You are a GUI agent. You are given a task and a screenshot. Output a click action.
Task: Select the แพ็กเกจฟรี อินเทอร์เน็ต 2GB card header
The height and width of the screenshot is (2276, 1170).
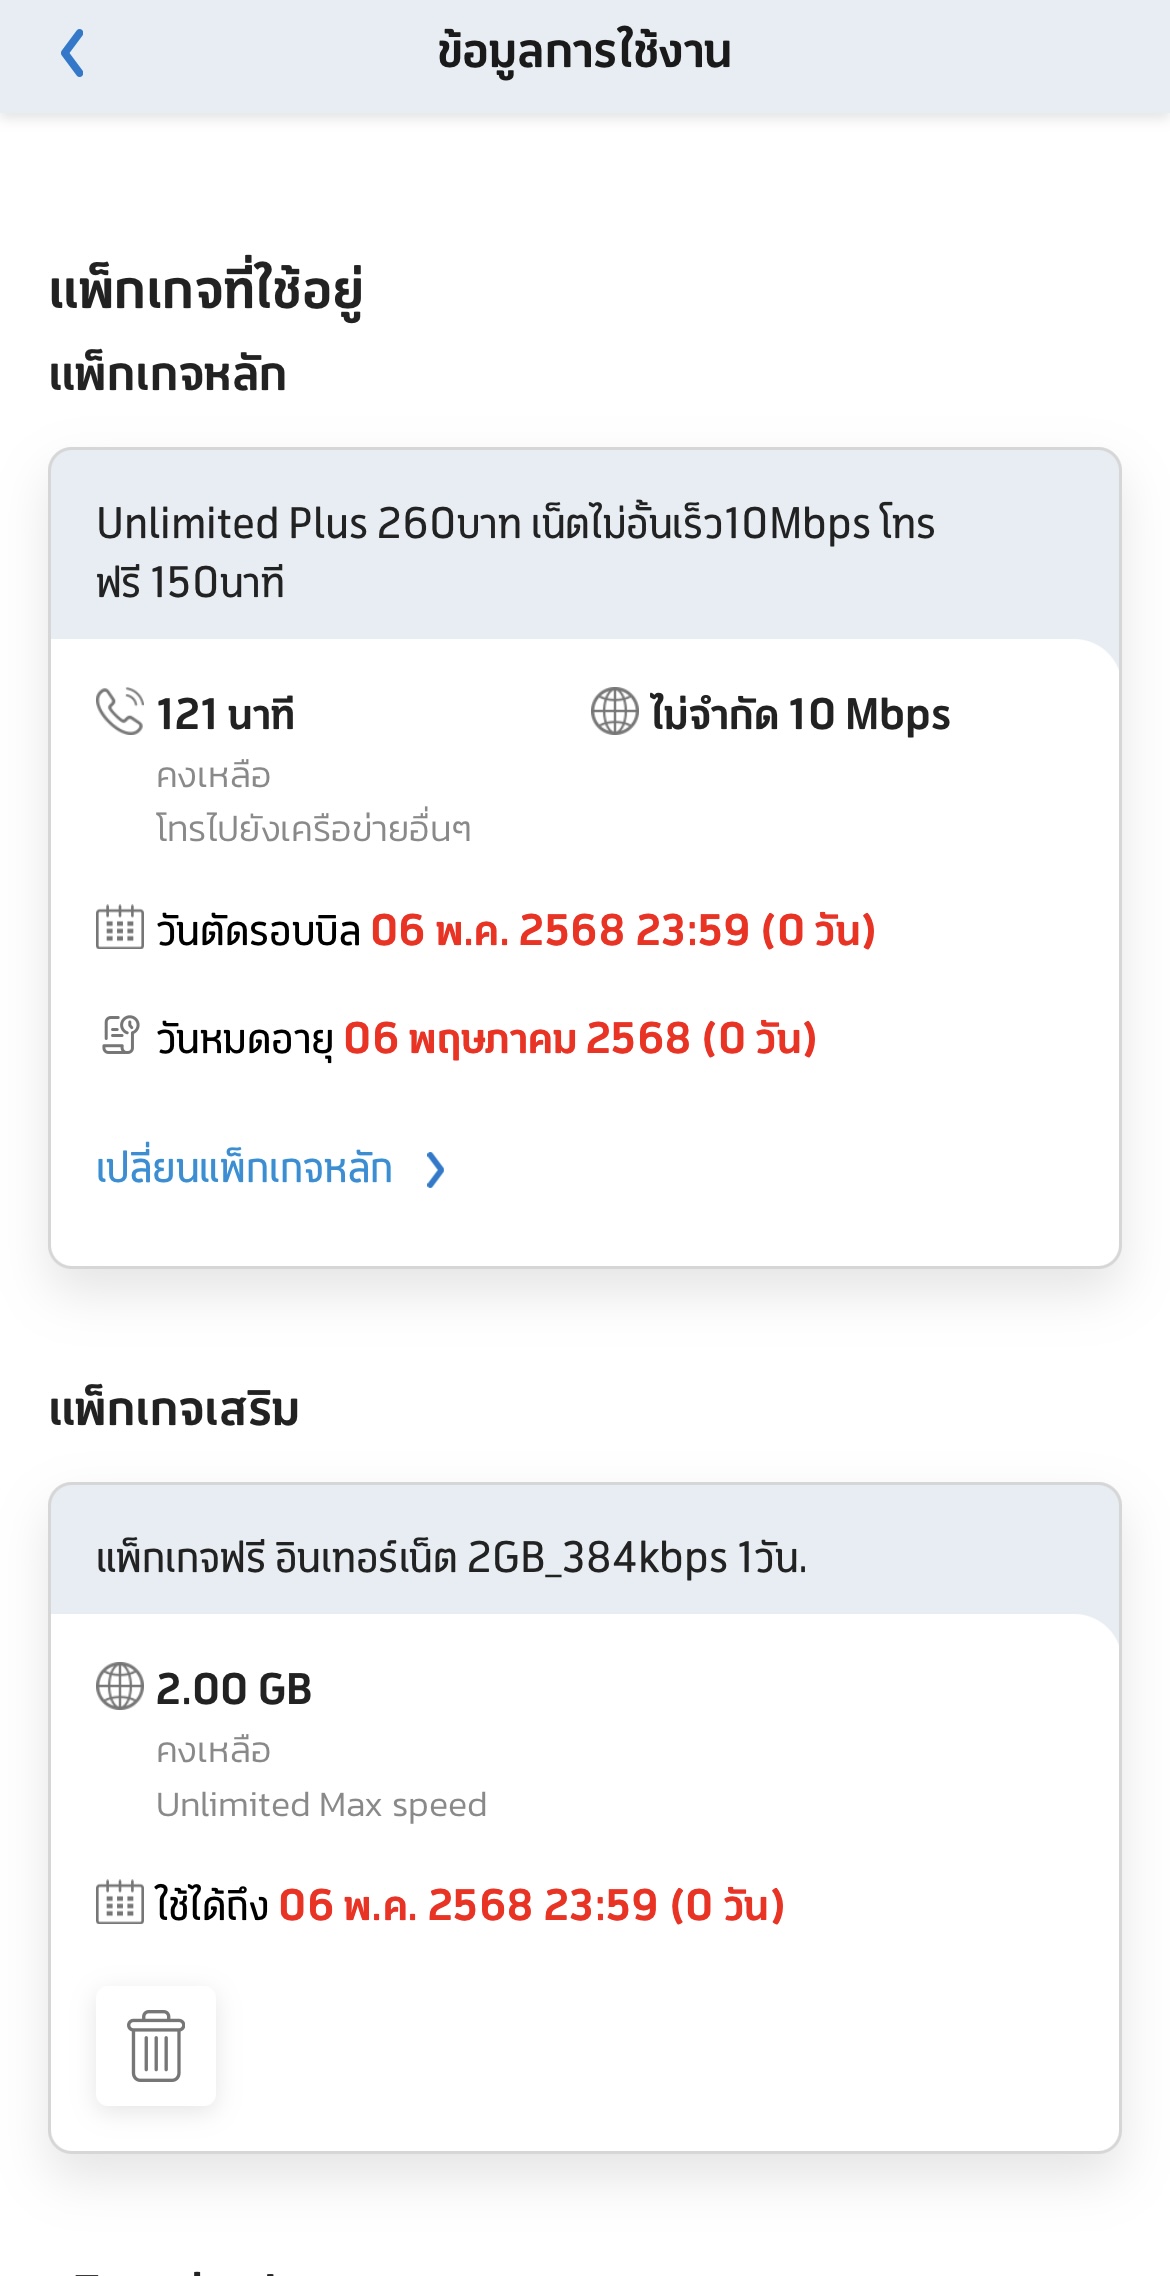[584, 1549]
